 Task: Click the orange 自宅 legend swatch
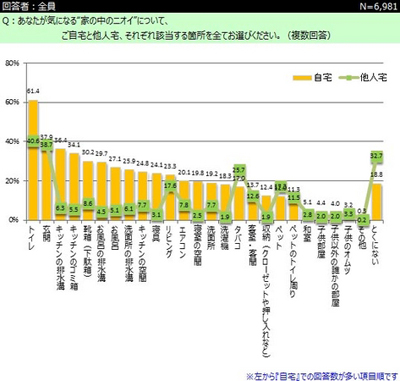click(302, 78)
